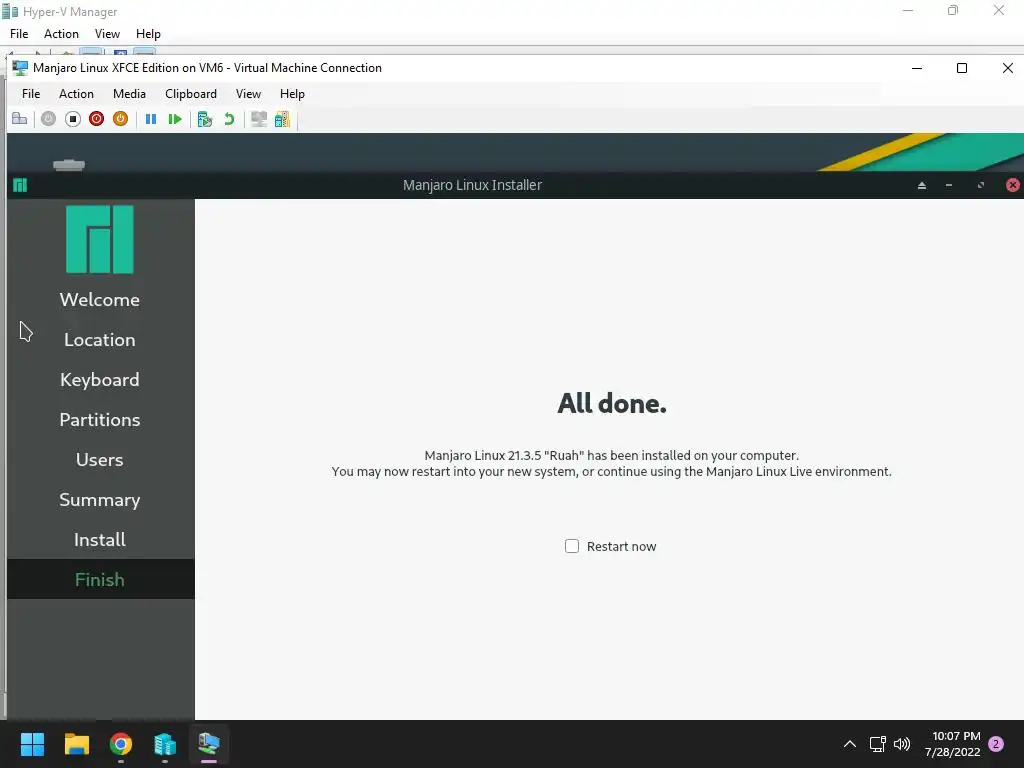1024x768 pixels.
Task: Open the Windows Start menu
Action: (x=32, y=744)
